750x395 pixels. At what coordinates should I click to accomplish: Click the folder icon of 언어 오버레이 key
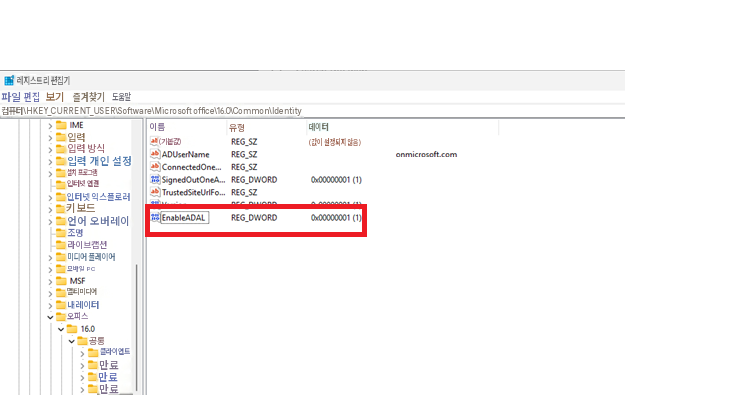[x=61, y=221]
